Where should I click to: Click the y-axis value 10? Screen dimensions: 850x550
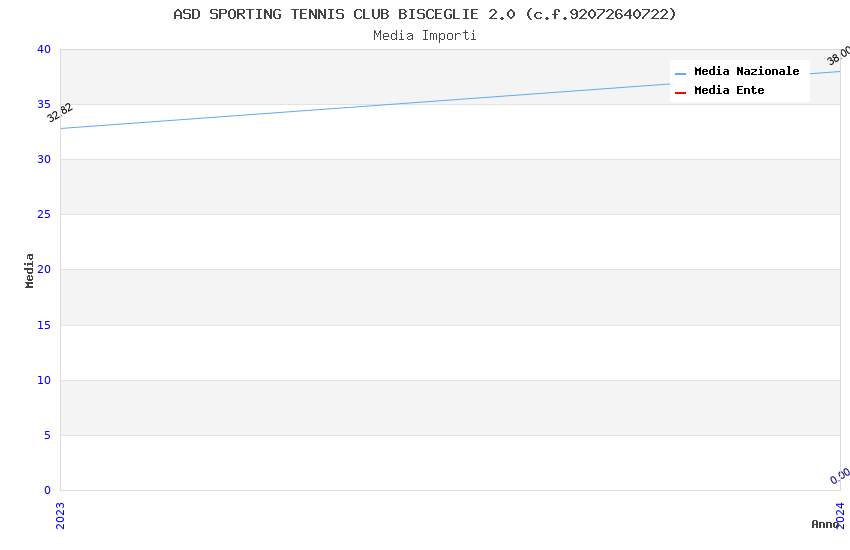point(44,380)
